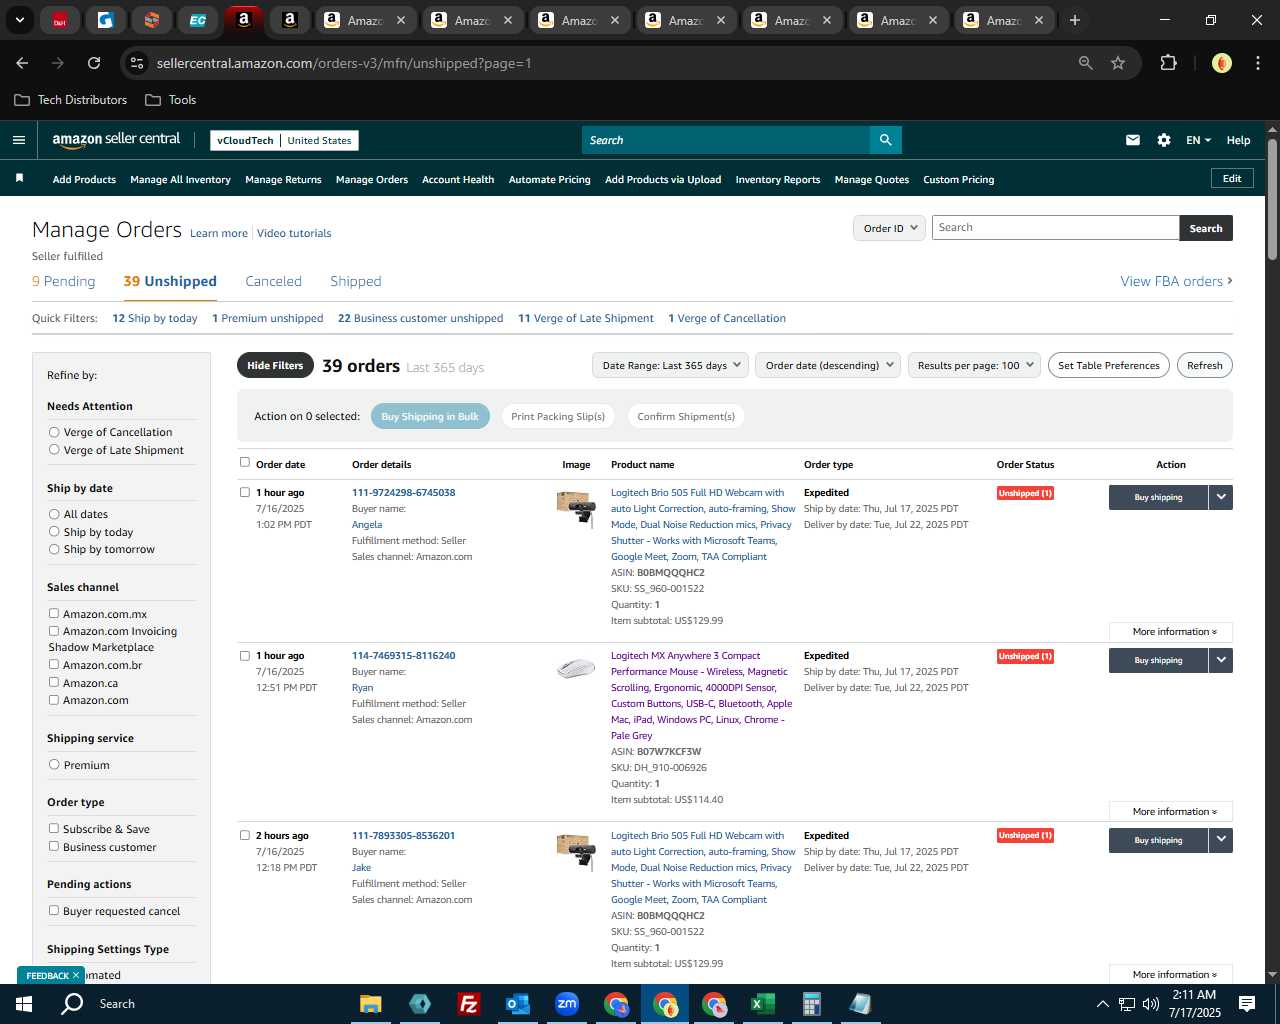The width and height of the screenshot is (1280, 1024).
Task: Click the volume speaker tray icon
Action: click(1151, 1004)
